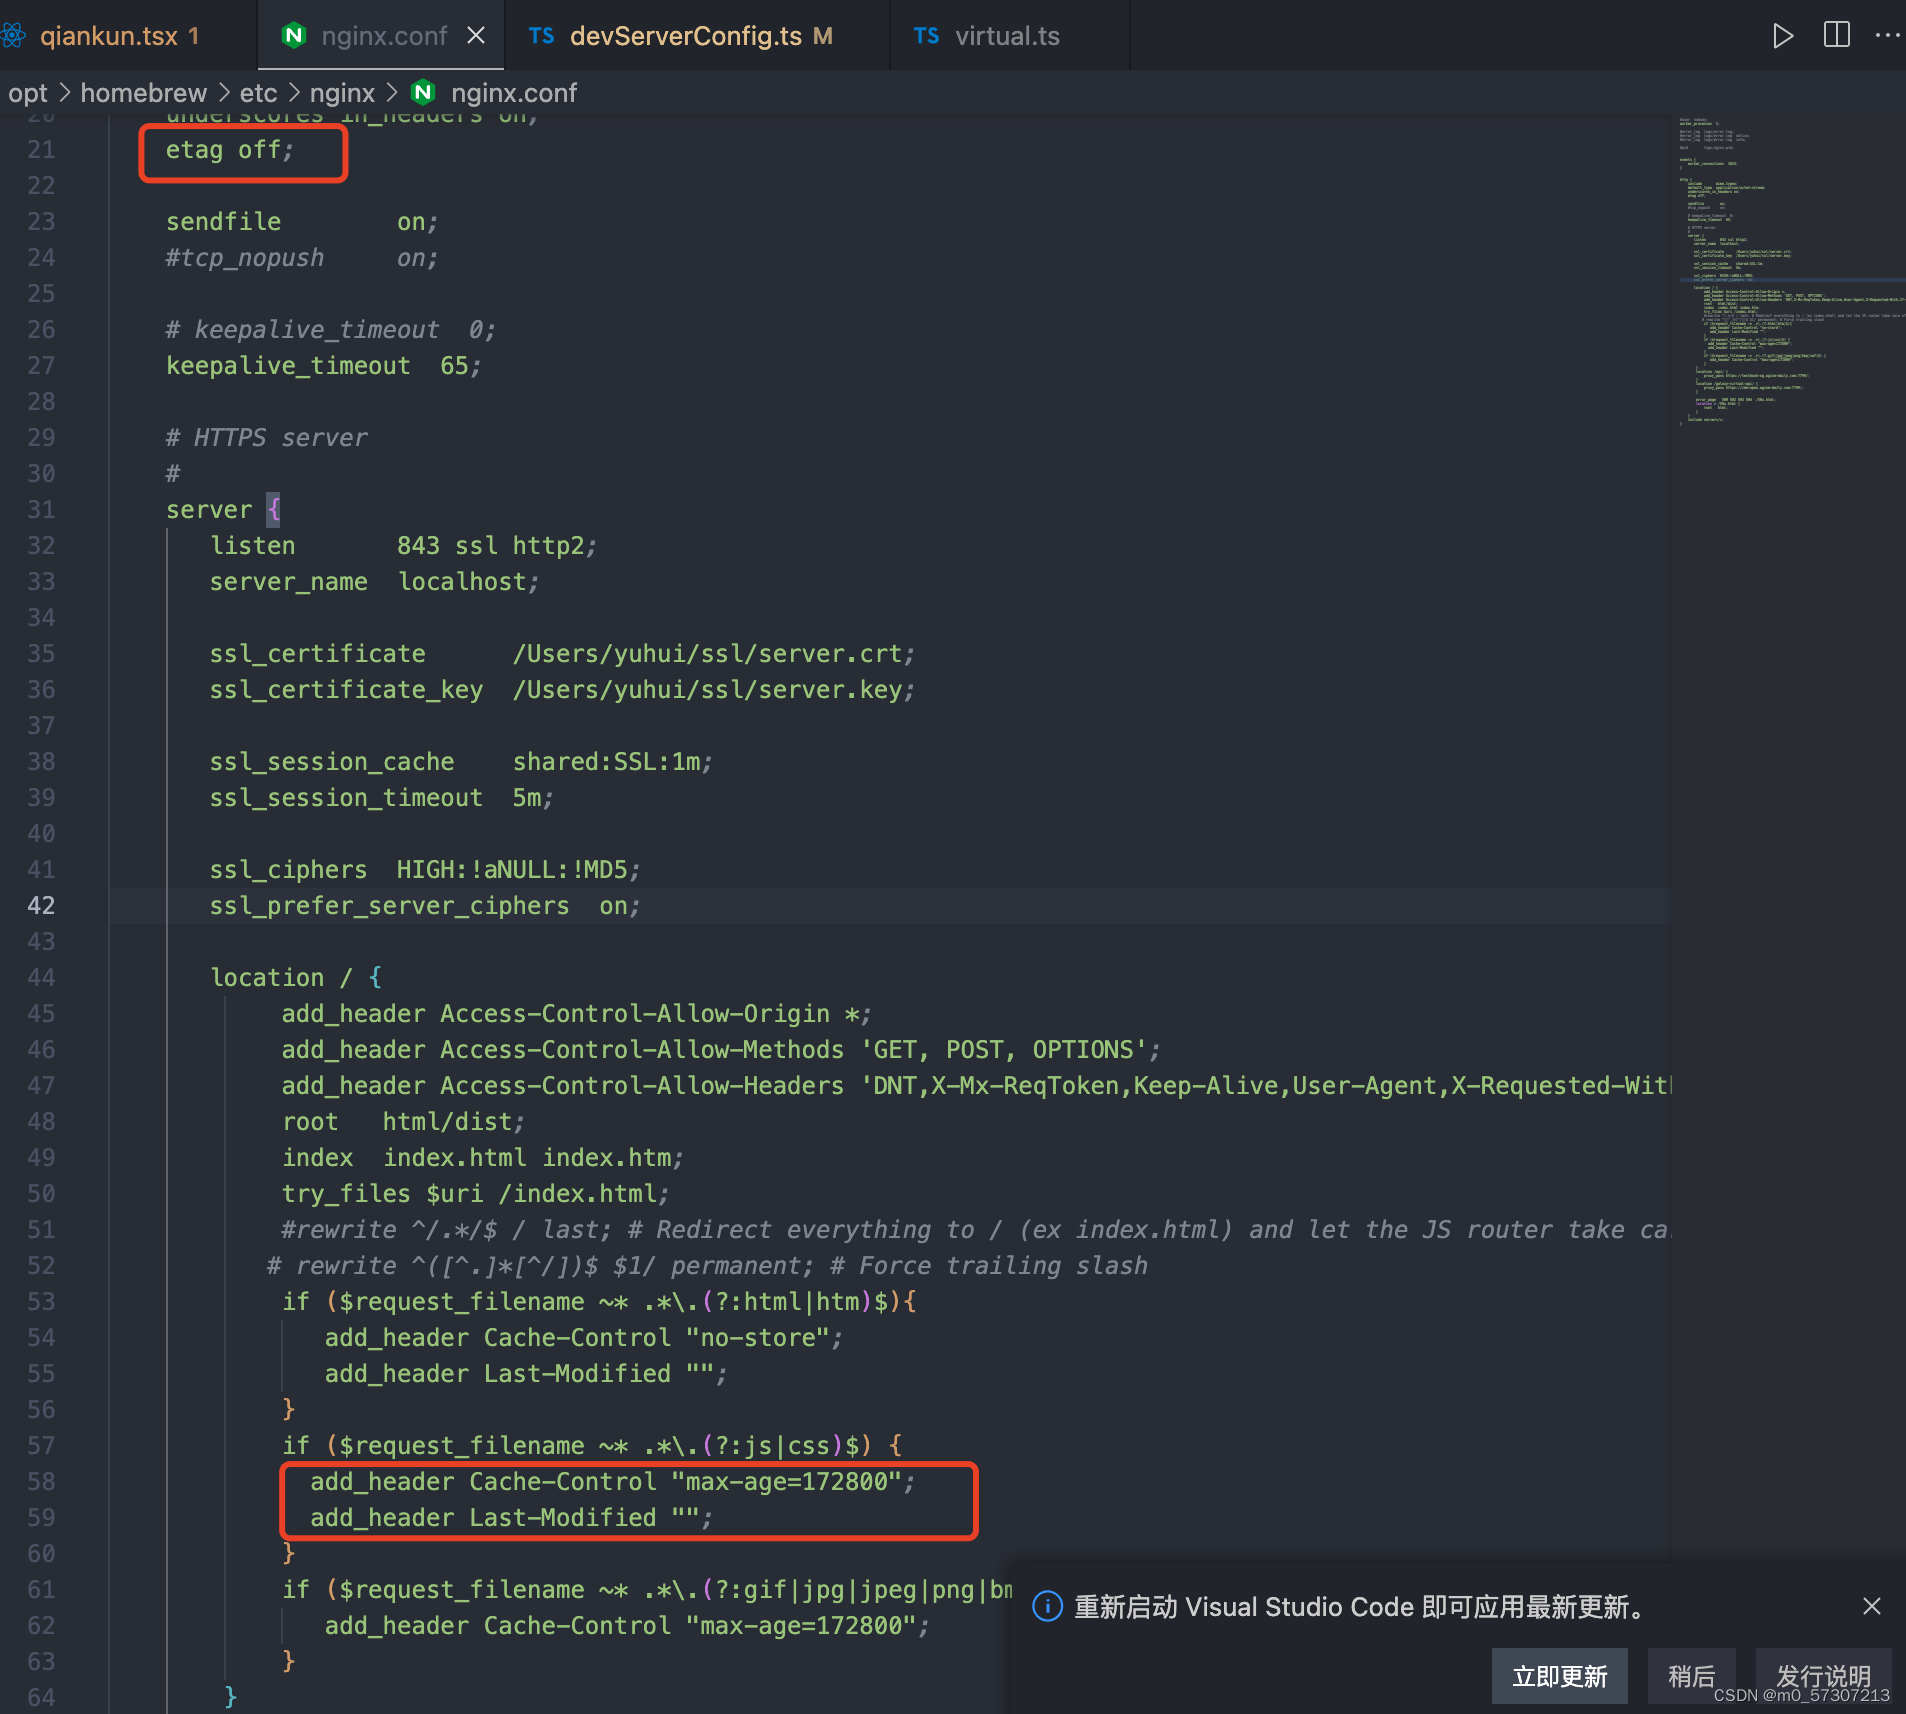Split the editor with the layout icon
The image size is (1906, 1714).
1836,35
